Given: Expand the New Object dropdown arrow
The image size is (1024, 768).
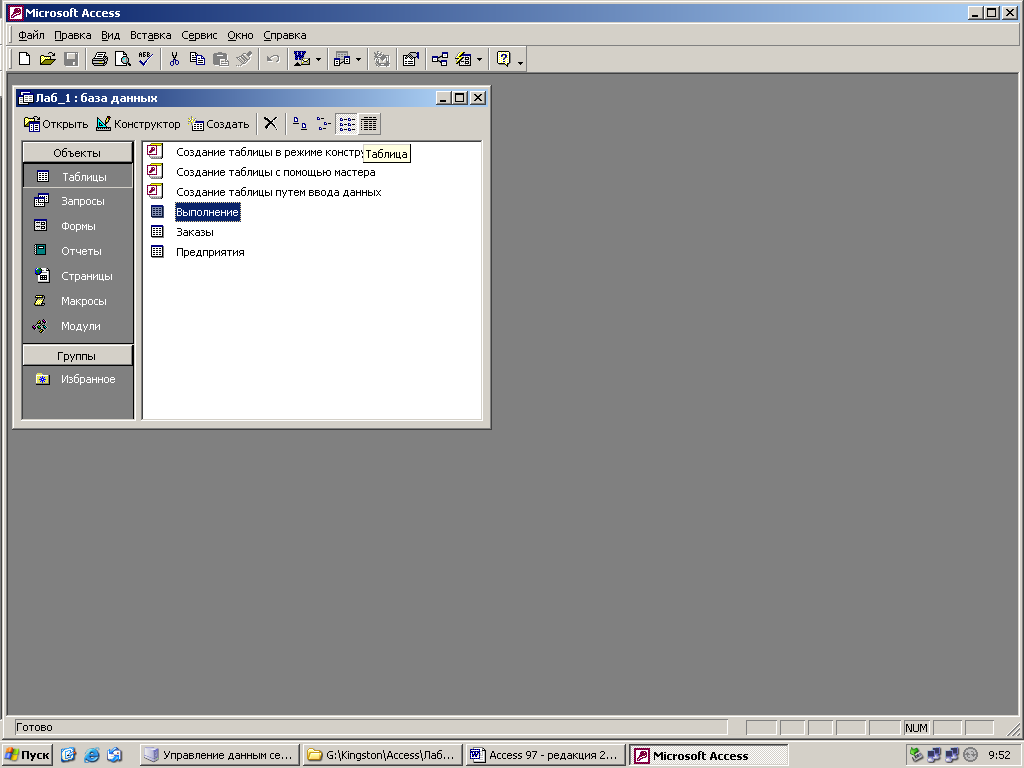Looking at the screenshot, I should [479, 59].
